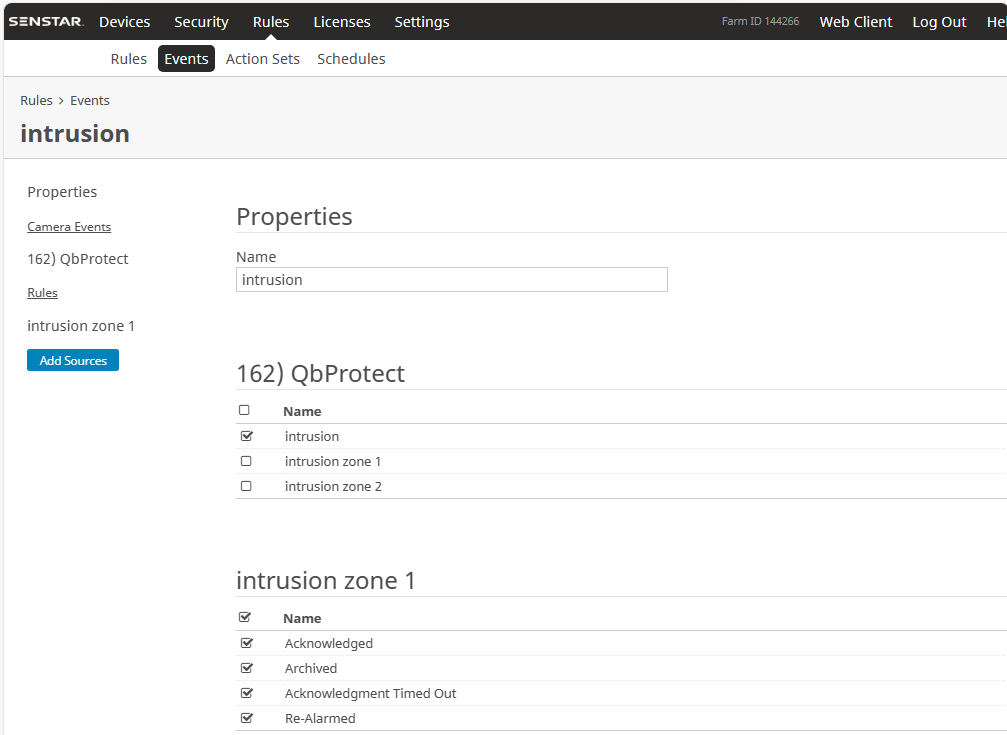This screenshot has height=735, width=1007.
Task: Open the Settings menu
Action: tap(421, 22)
